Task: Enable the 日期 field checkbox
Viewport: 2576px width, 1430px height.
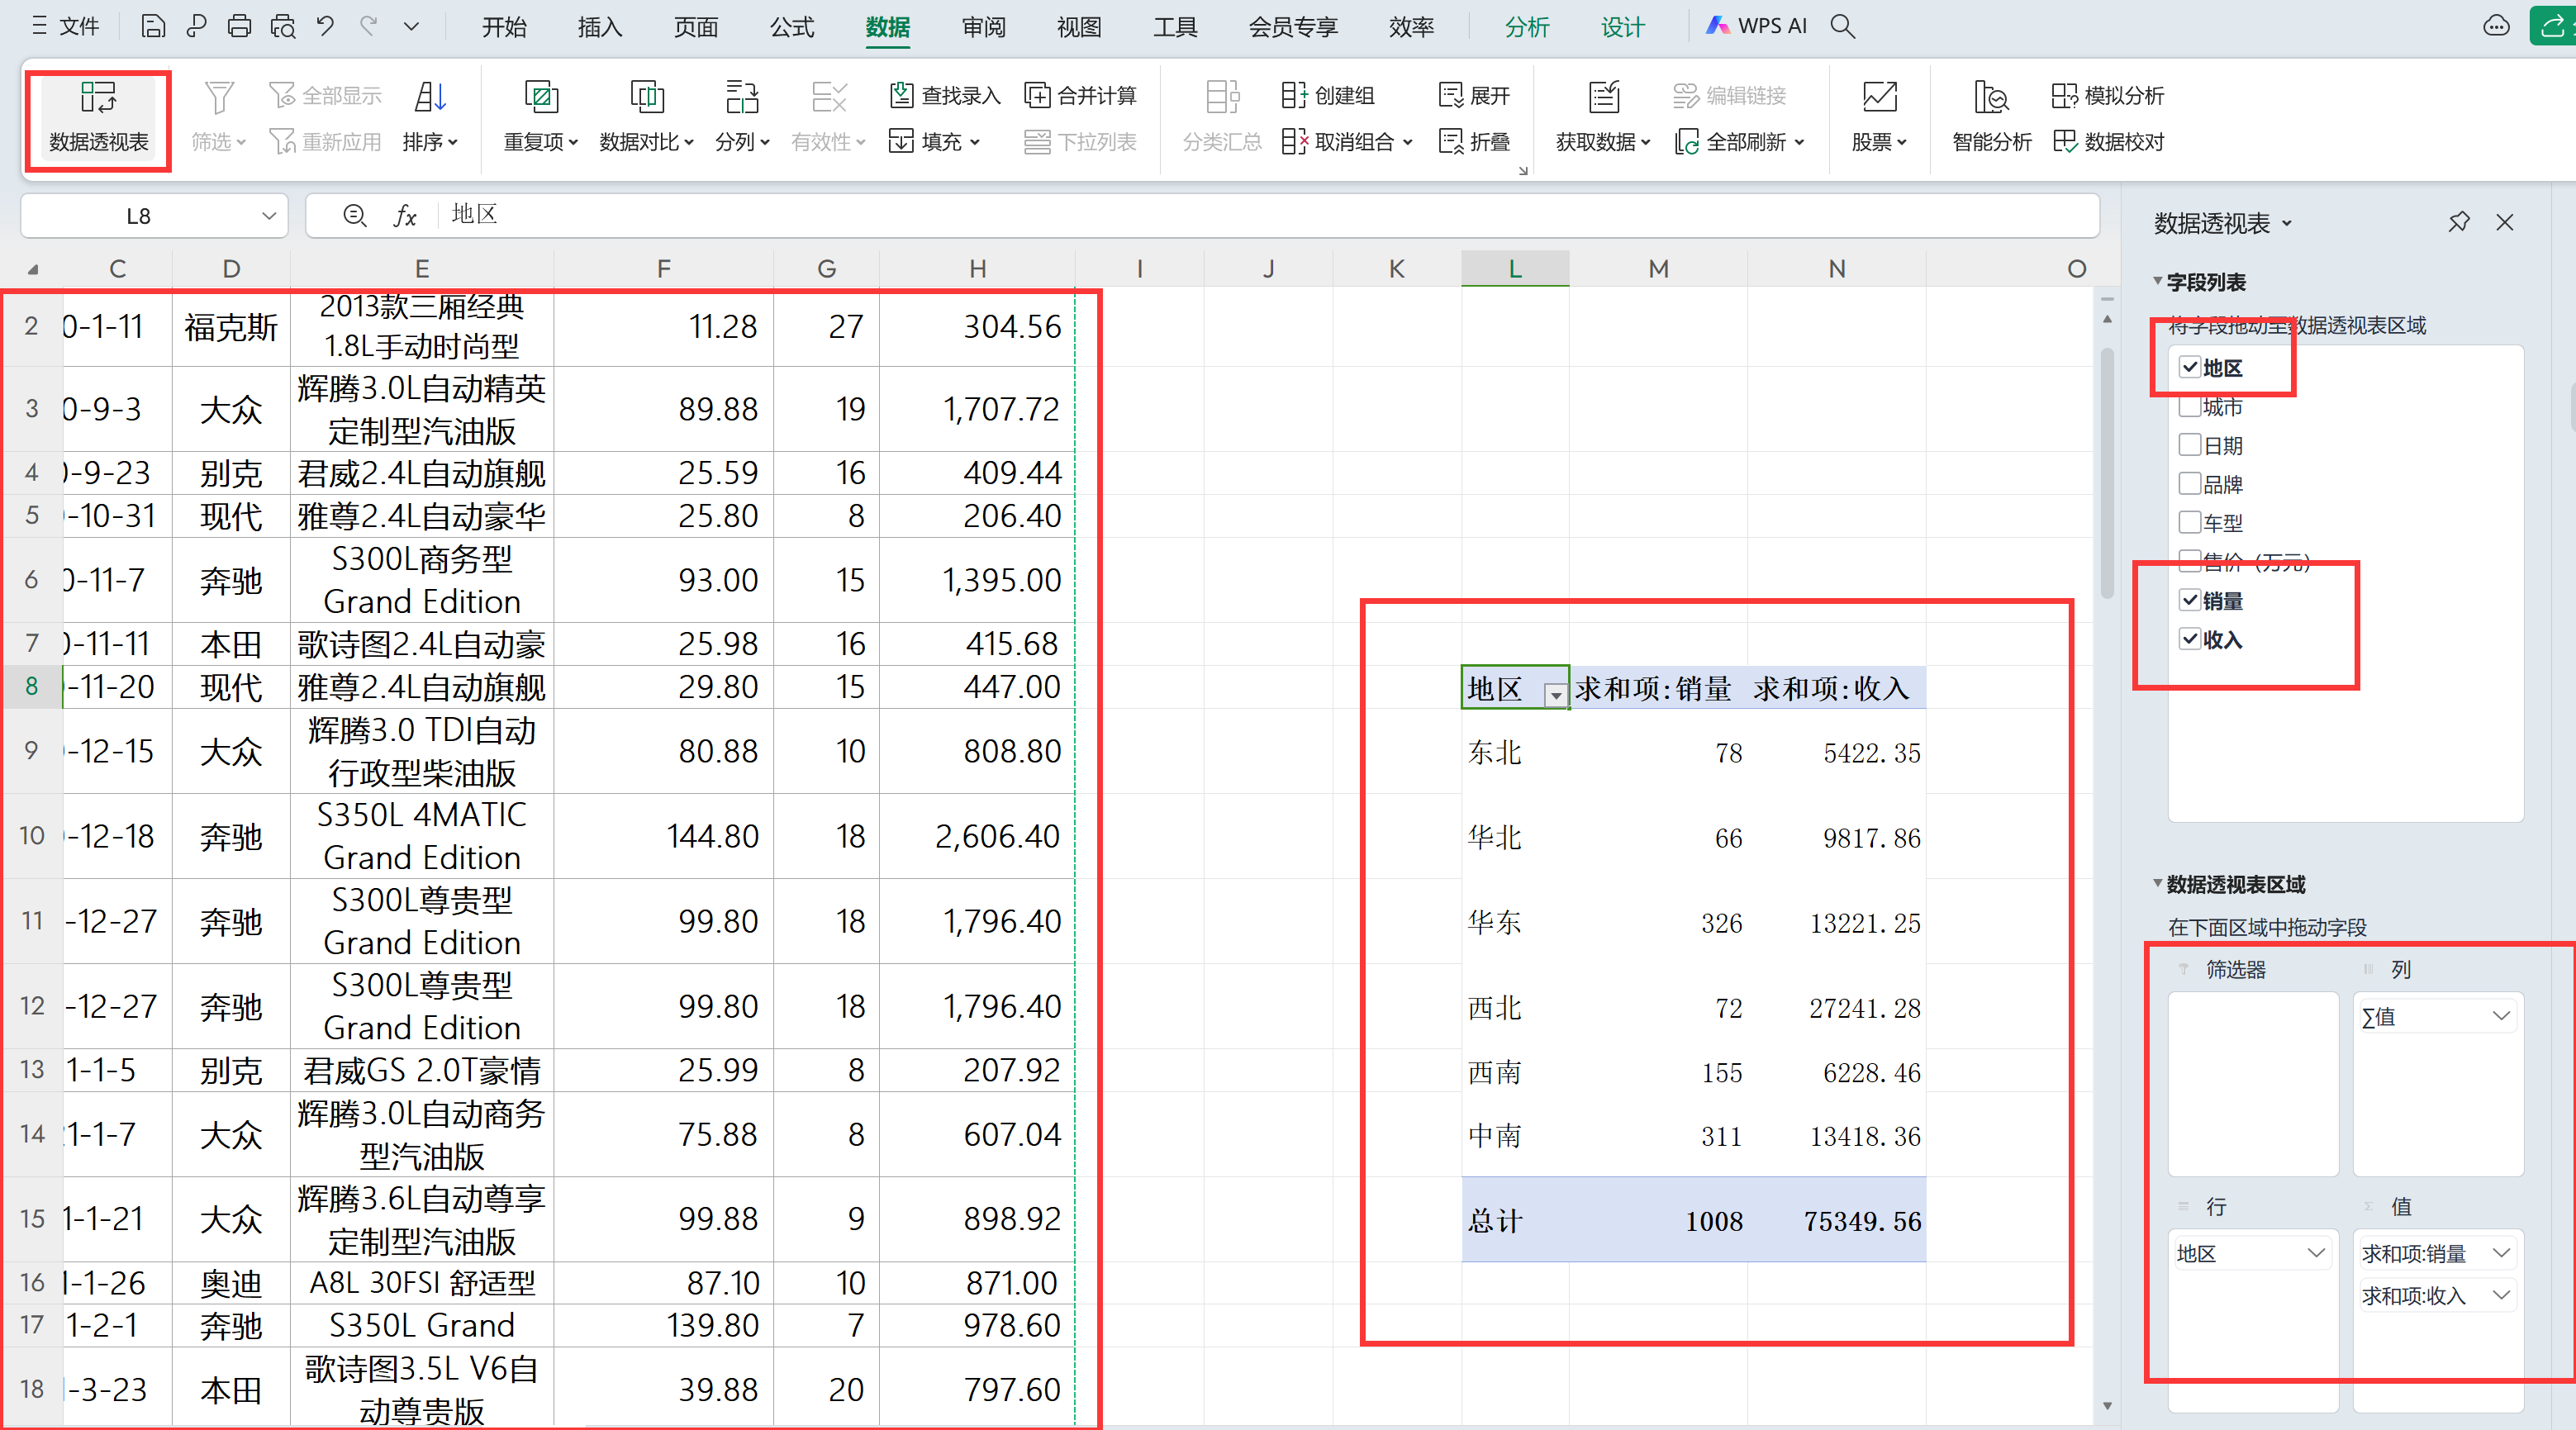Action: pyautogui.click(x=2189, y=445)
